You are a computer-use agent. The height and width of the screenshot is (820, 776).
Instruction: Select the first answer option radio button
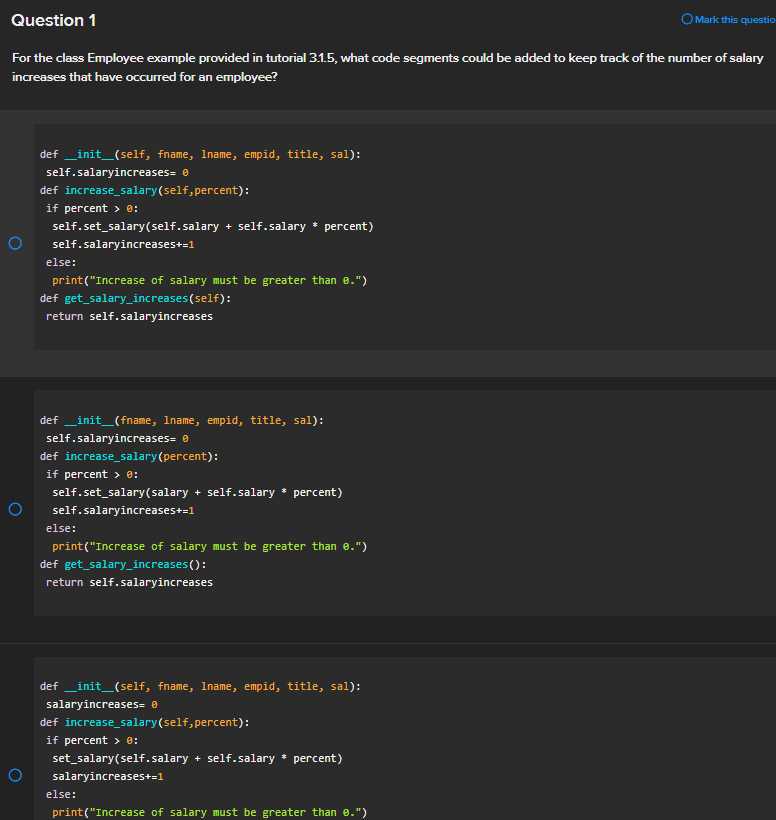pos(15,242)
